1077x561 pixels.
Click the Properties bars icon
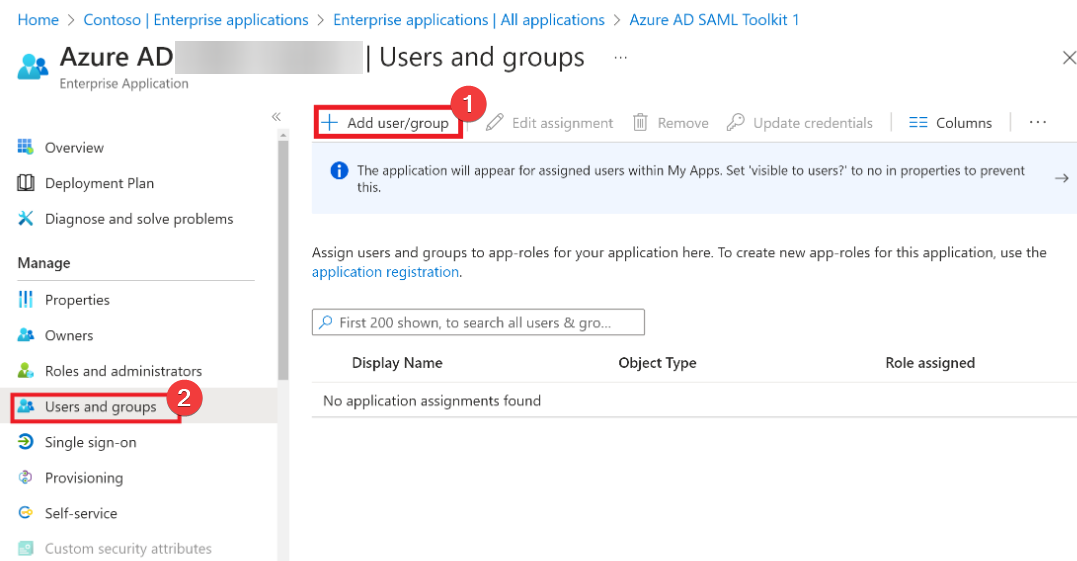25,299
